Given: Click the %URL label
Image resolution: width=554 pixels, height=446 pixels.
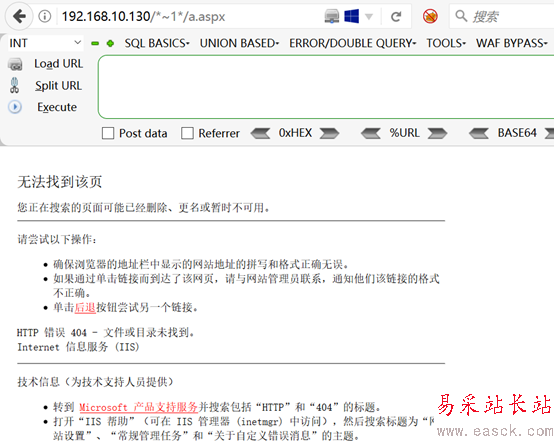Looking at the screenshot, I should (405, 133).
